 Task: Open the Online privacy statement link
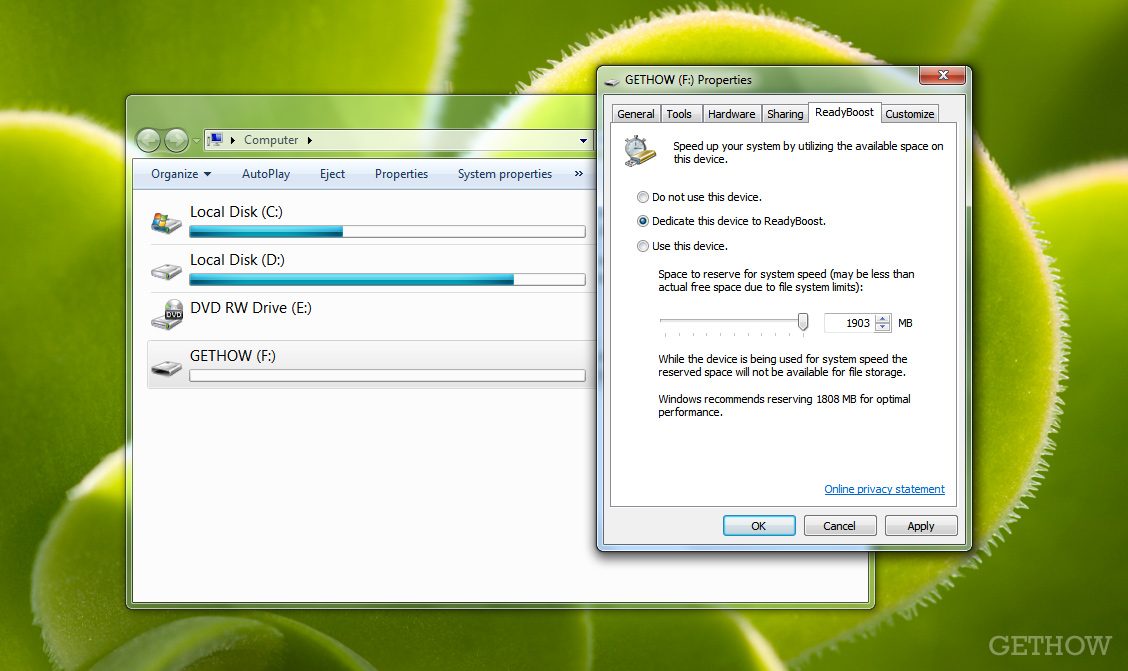pos(884,489)
